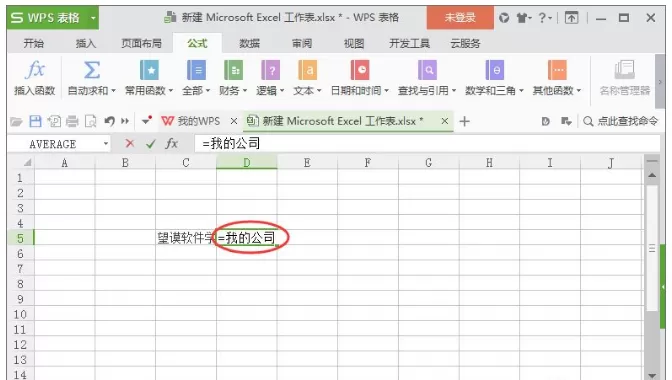The height and width of the screenshot is (380, 672).
Task: Cancel formula entry with red X
Action: point(129,144)
